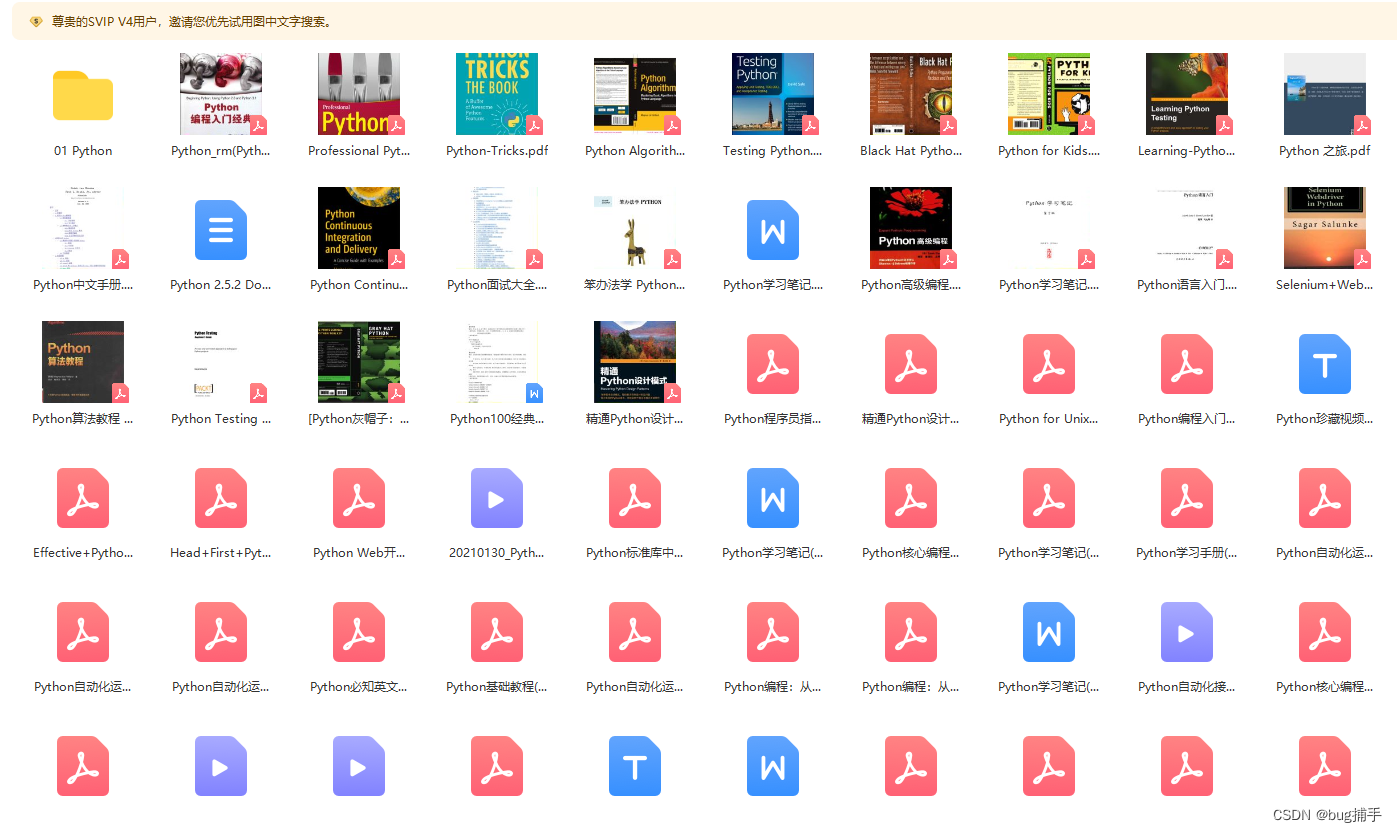Open the Head+First+Pyt... PDF icon
Viewport: 1397px width, 832px height.
(221, 498)
